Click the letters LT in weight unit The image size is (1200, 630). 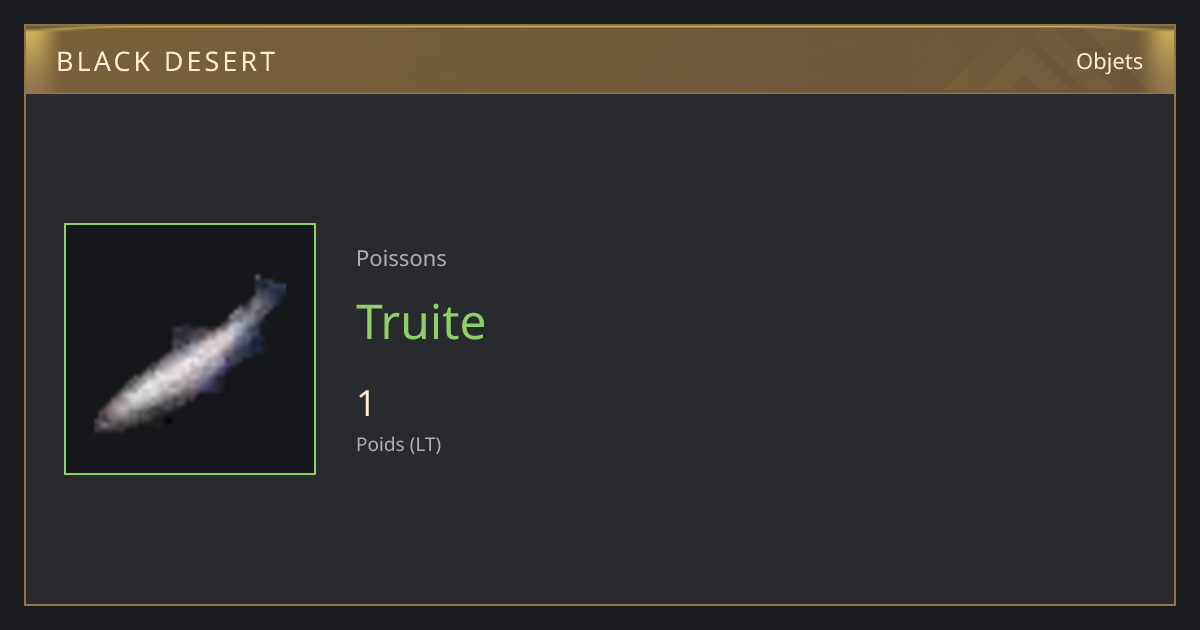click(425, 444)
